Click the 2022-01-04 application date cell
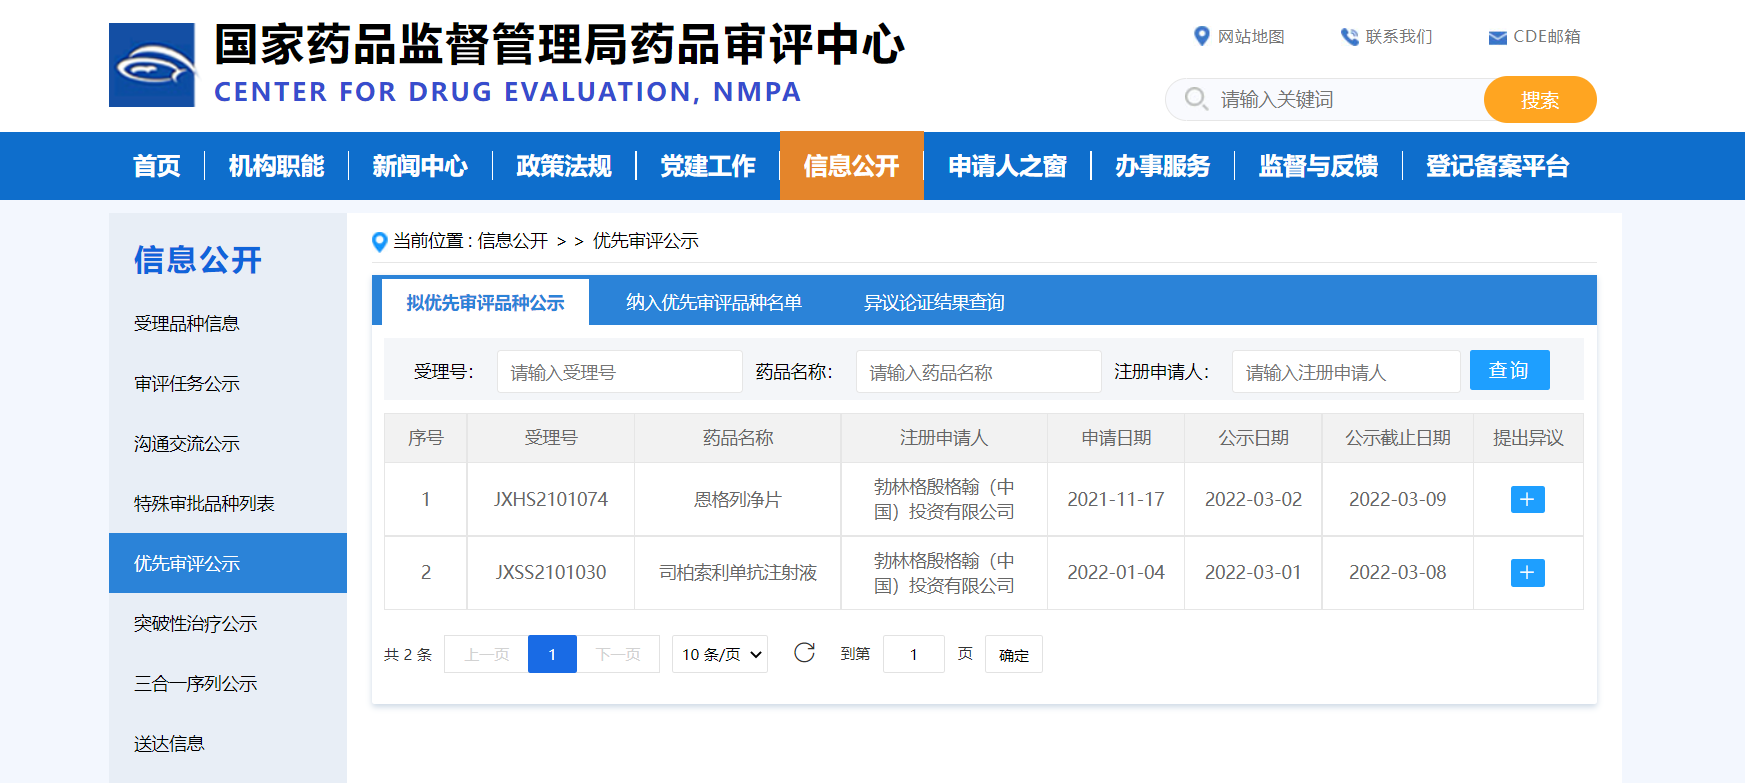The image size is (1745, 783). [x=1116, y=573]
